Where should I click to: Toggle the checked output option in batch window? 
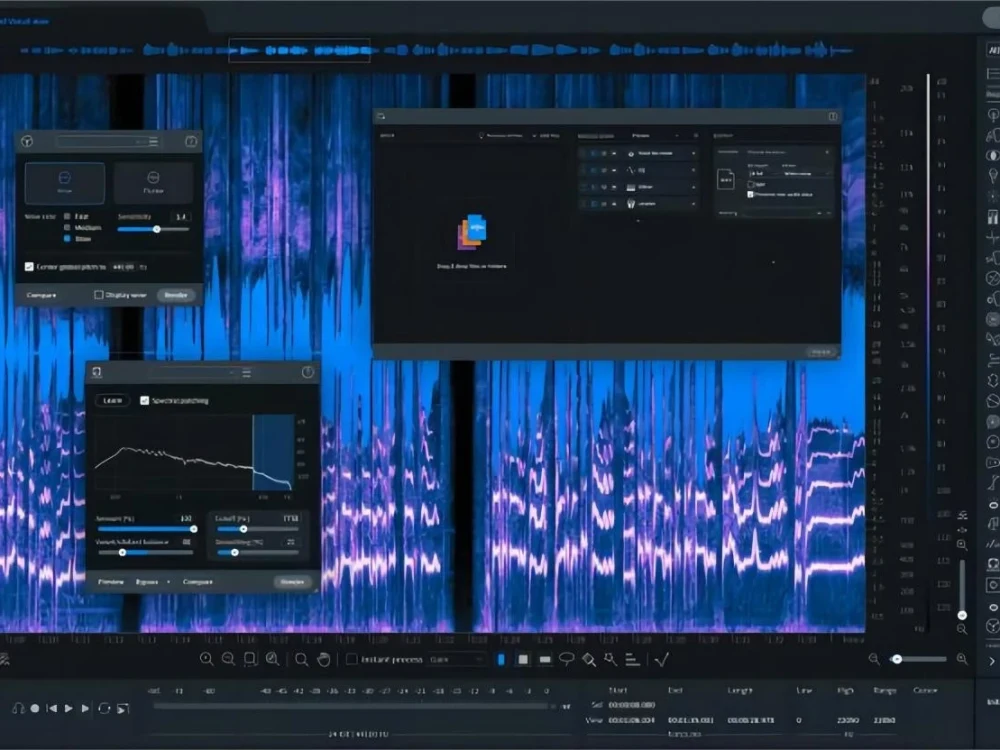pos(751,195)
